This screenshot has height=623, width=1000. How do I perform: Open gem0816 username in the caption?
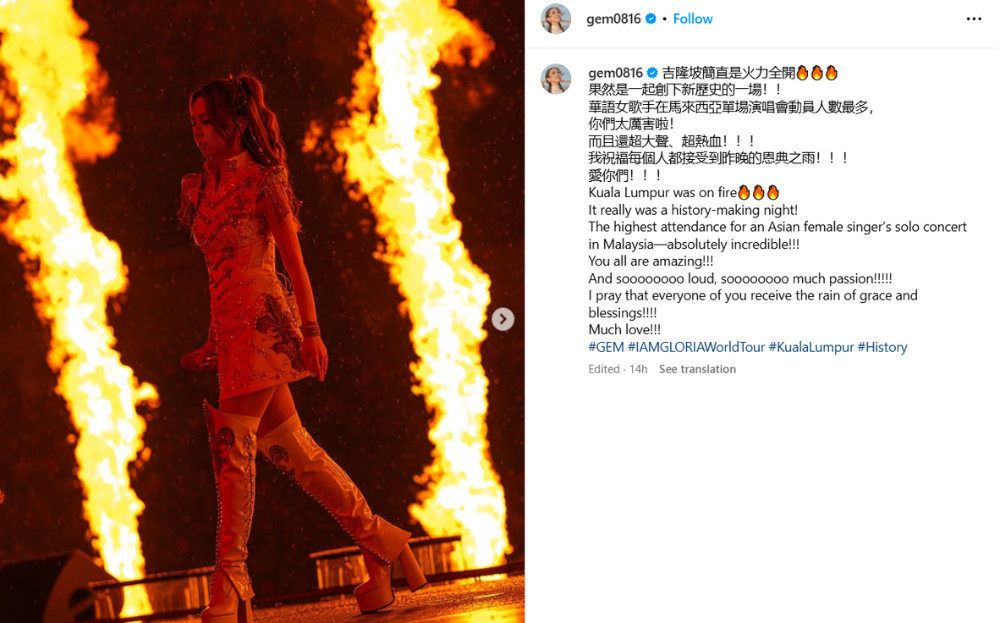[x=615, y=73]
